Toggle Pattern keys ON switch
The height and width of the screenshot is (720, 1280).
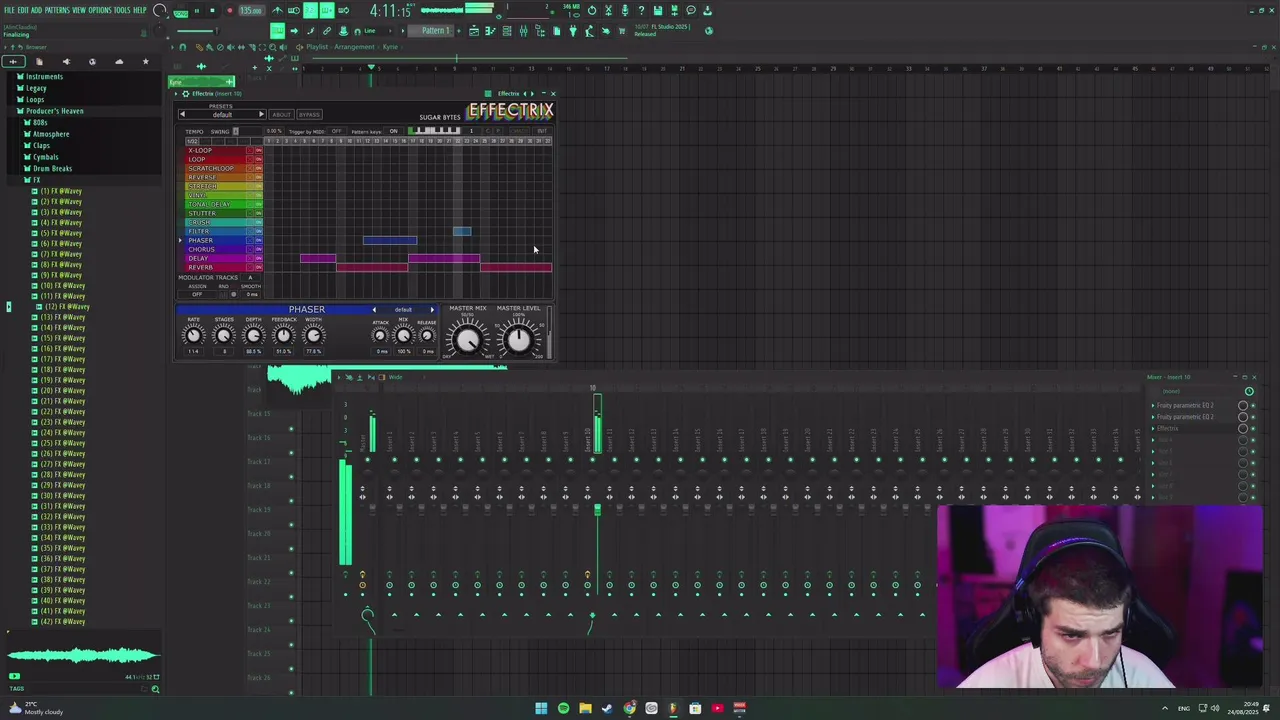coord(393,131)
